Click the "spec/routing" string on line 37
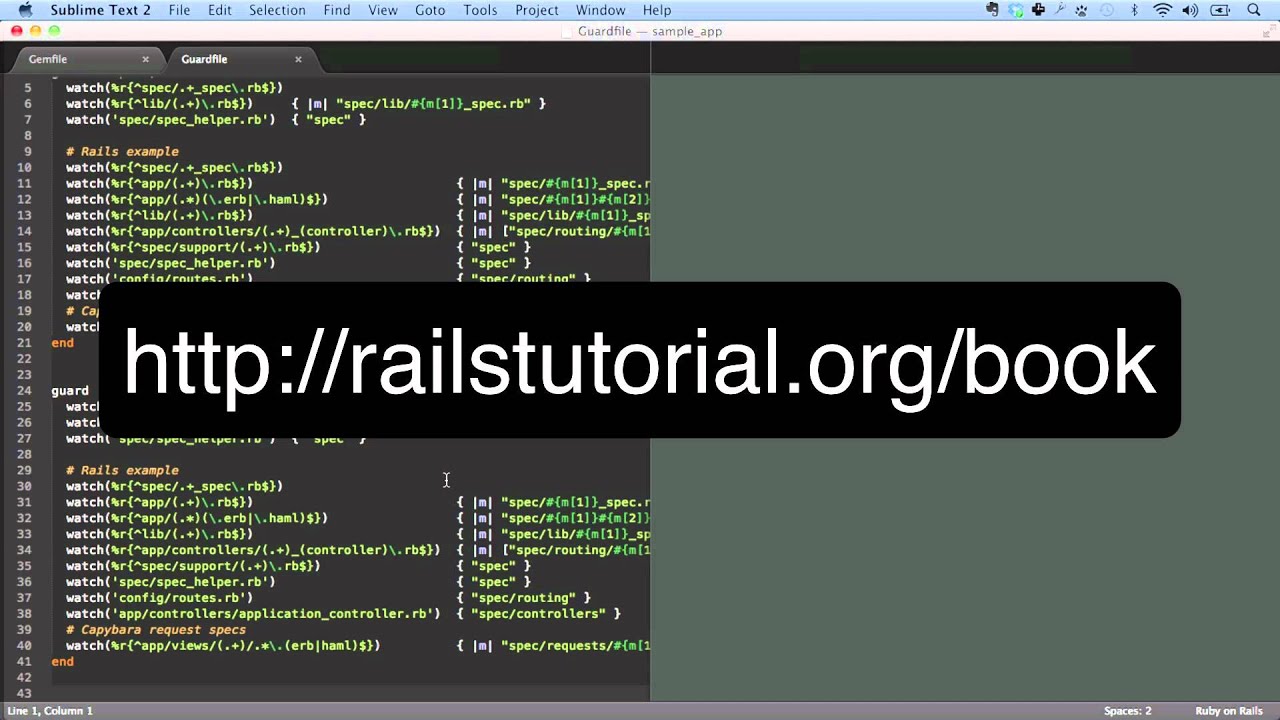Viewport: 1280px width, 720px height. (523, 598)
